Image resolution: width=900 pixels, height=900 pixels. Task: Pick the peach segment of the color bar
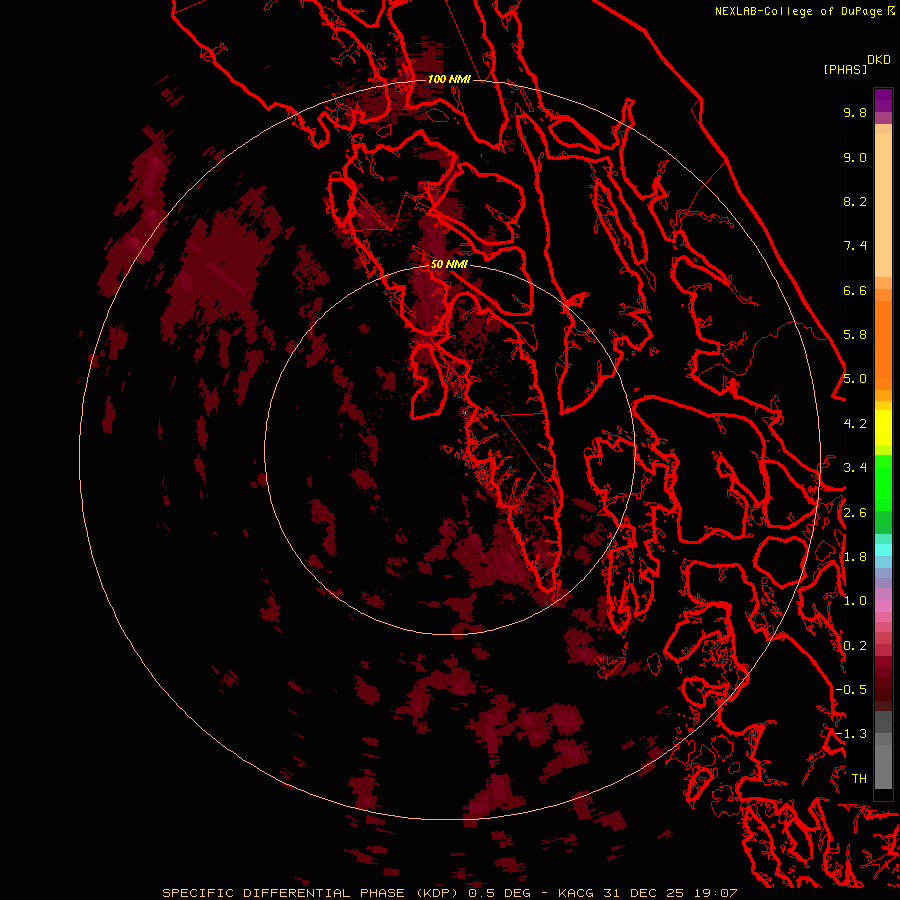pyautogui.click(x=883, y=205)
